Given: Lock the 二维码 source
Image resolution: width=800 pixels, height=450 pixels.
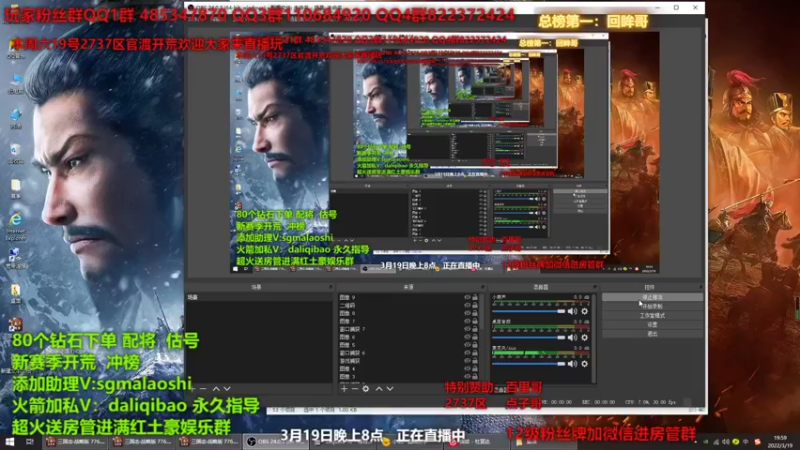Looking at the screenshot, I should (x=475, y=305).
